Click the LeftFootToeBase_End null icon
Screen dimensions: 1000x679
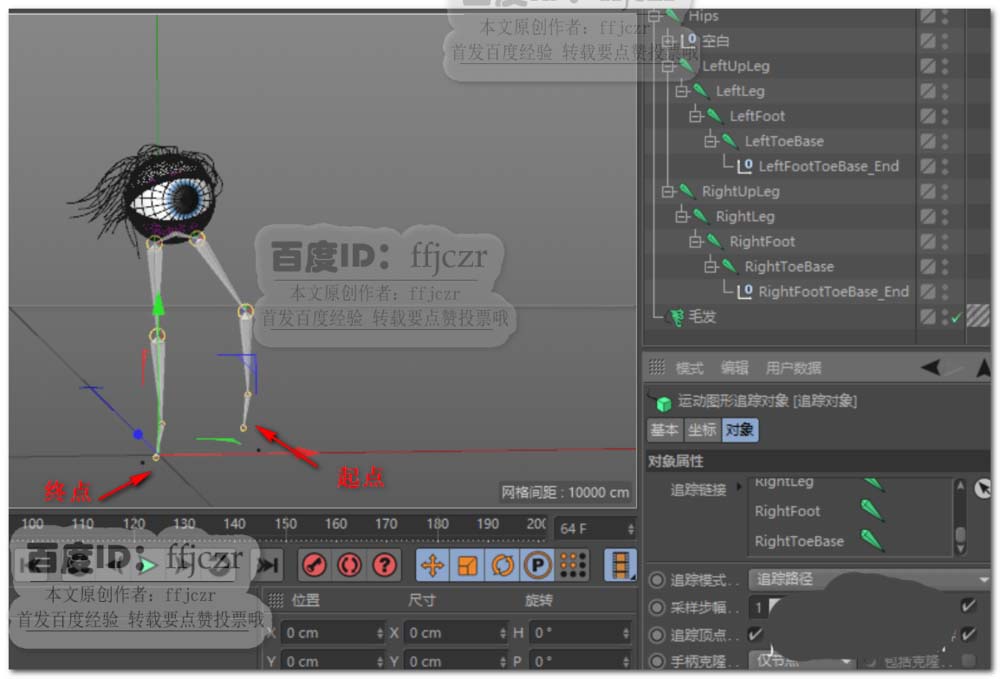pyautogui.click(x=745, y=166)
